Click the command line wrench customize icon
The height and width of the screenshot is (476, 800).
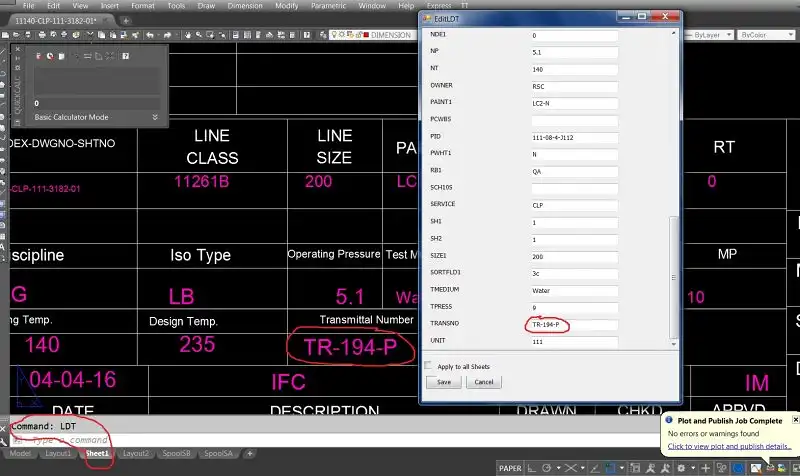pyautogui.click(x=4, y=441)
